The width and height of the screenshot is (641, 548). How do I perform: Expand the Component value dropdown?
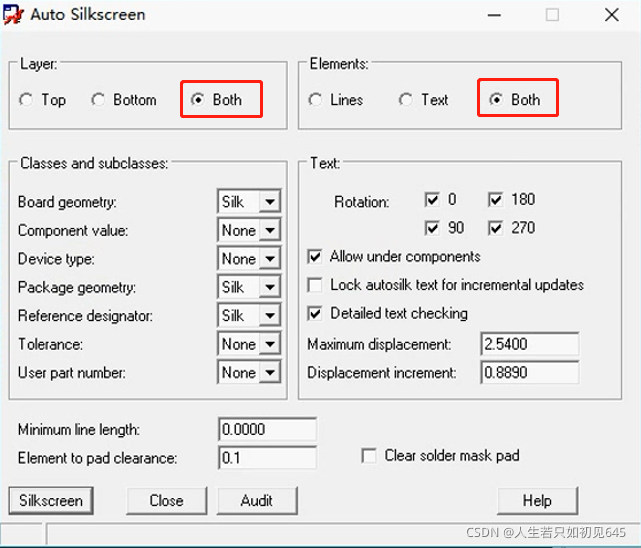click(x=269, y=230)
